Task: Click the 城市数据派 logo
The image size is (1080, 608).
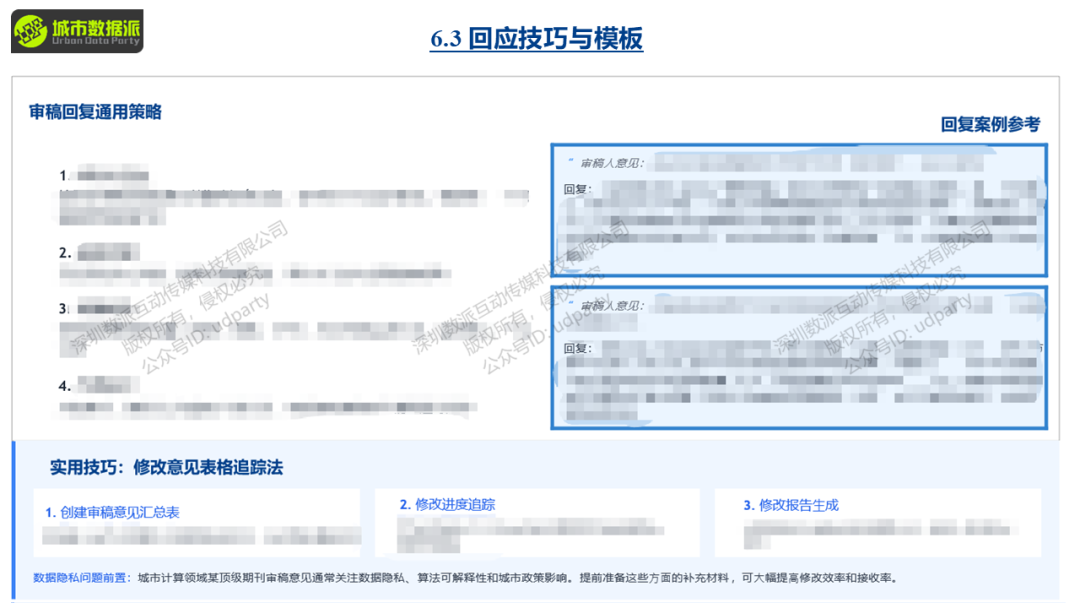Action: coord(77,30)
